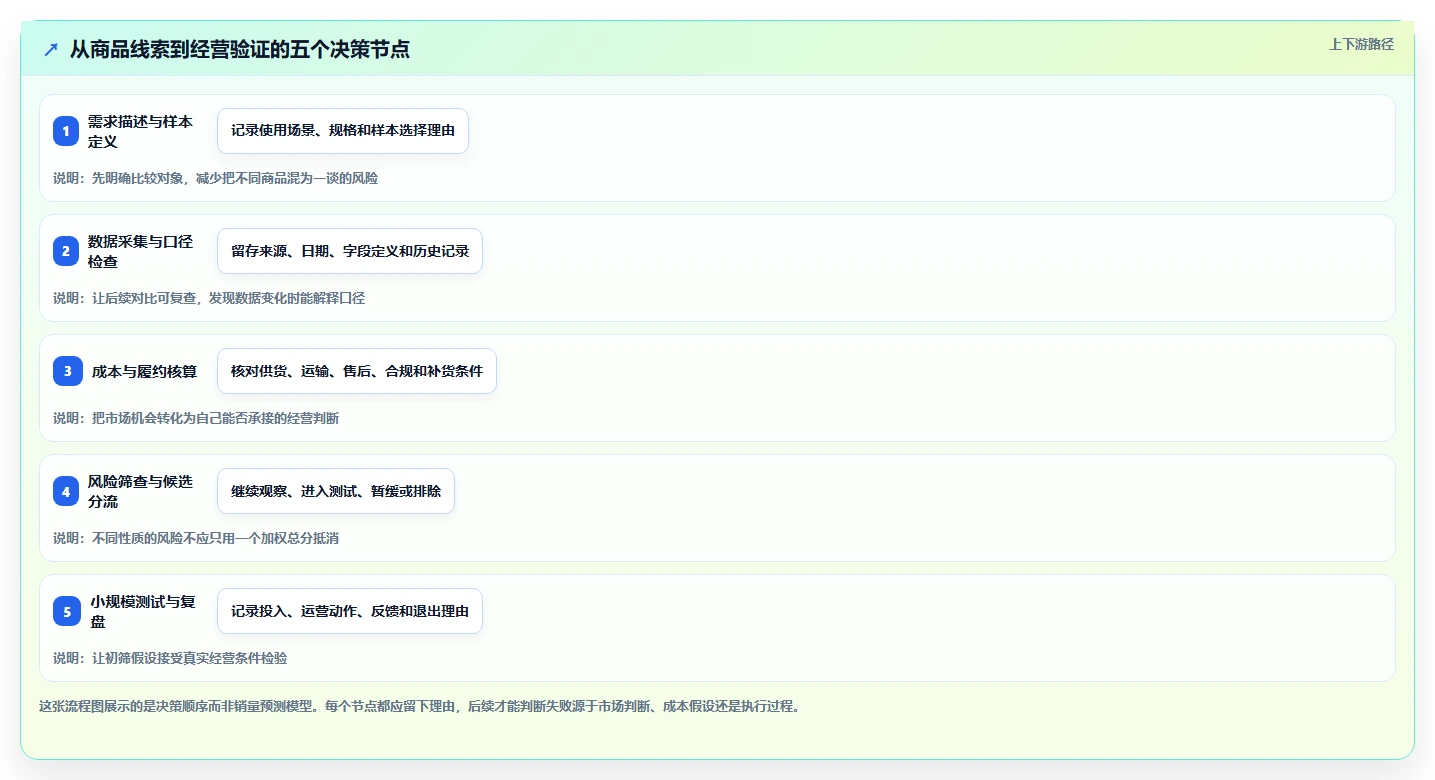Click the 成本与履约核算 step heading
The height and width of the screenshot is (780, 1435).
pyautogui.click(x=144, y=371)
